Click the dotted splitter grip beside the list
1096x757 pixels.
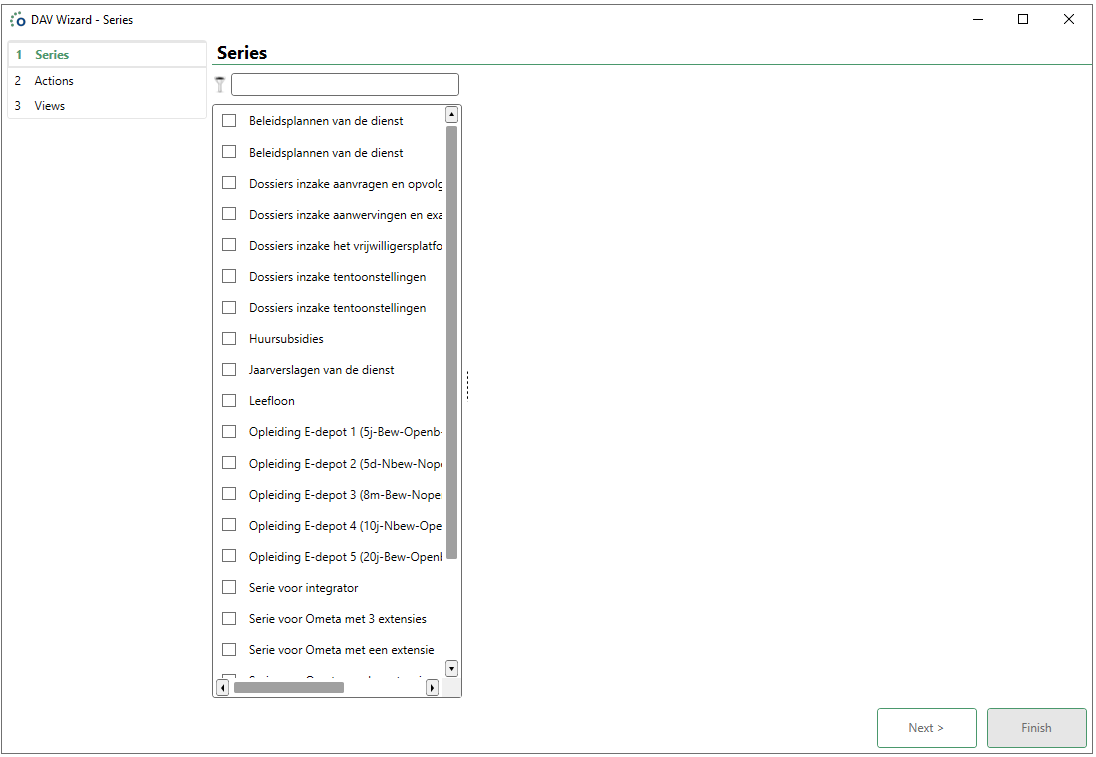(467, 385)
